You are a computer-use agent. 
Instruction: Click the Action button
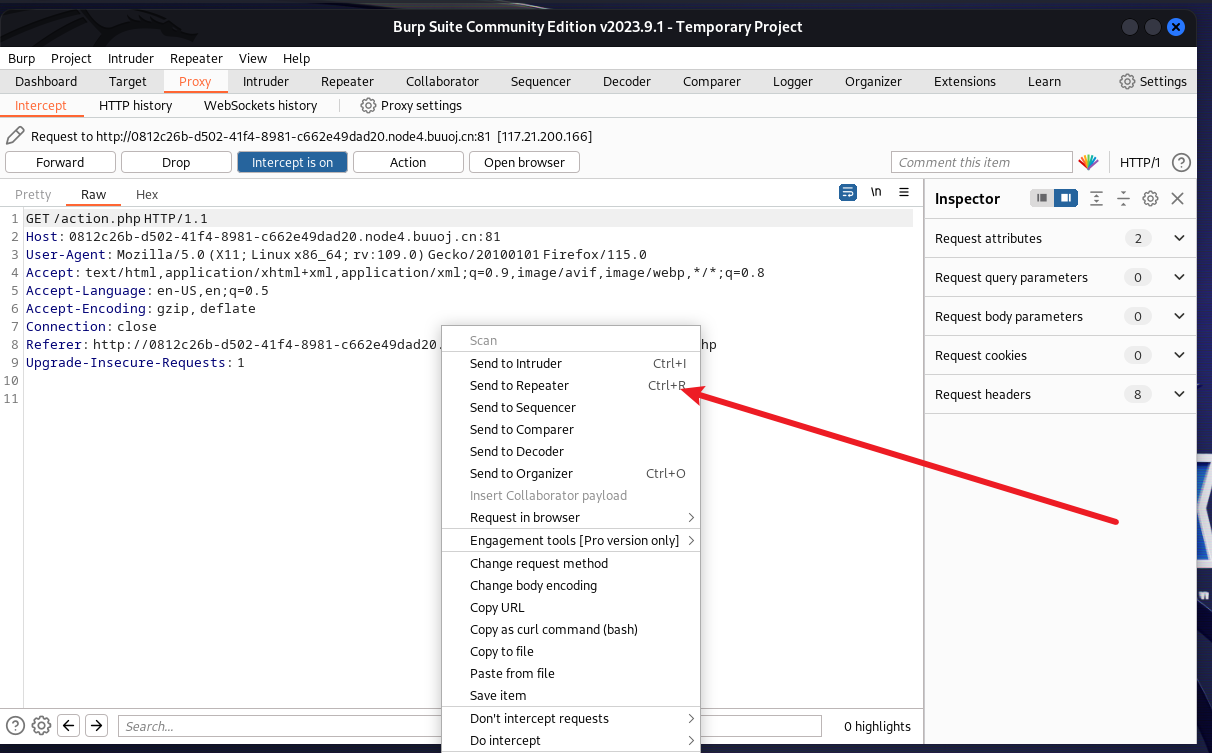coord(408,162)
